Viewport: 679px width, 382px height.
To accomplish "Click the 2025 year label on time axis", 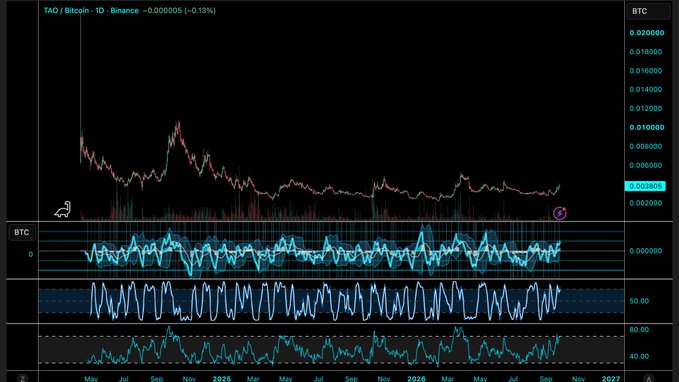I will 222,379.
